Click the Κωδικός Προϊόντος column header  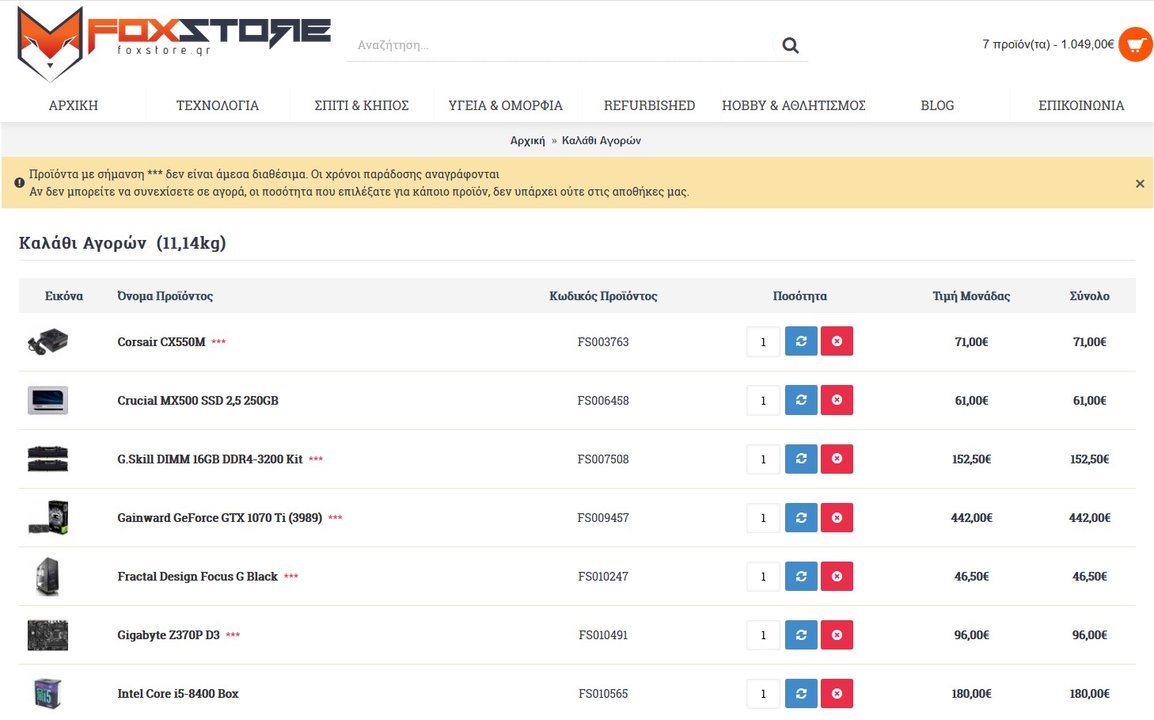pyautogui.click(x=603, y=296)
